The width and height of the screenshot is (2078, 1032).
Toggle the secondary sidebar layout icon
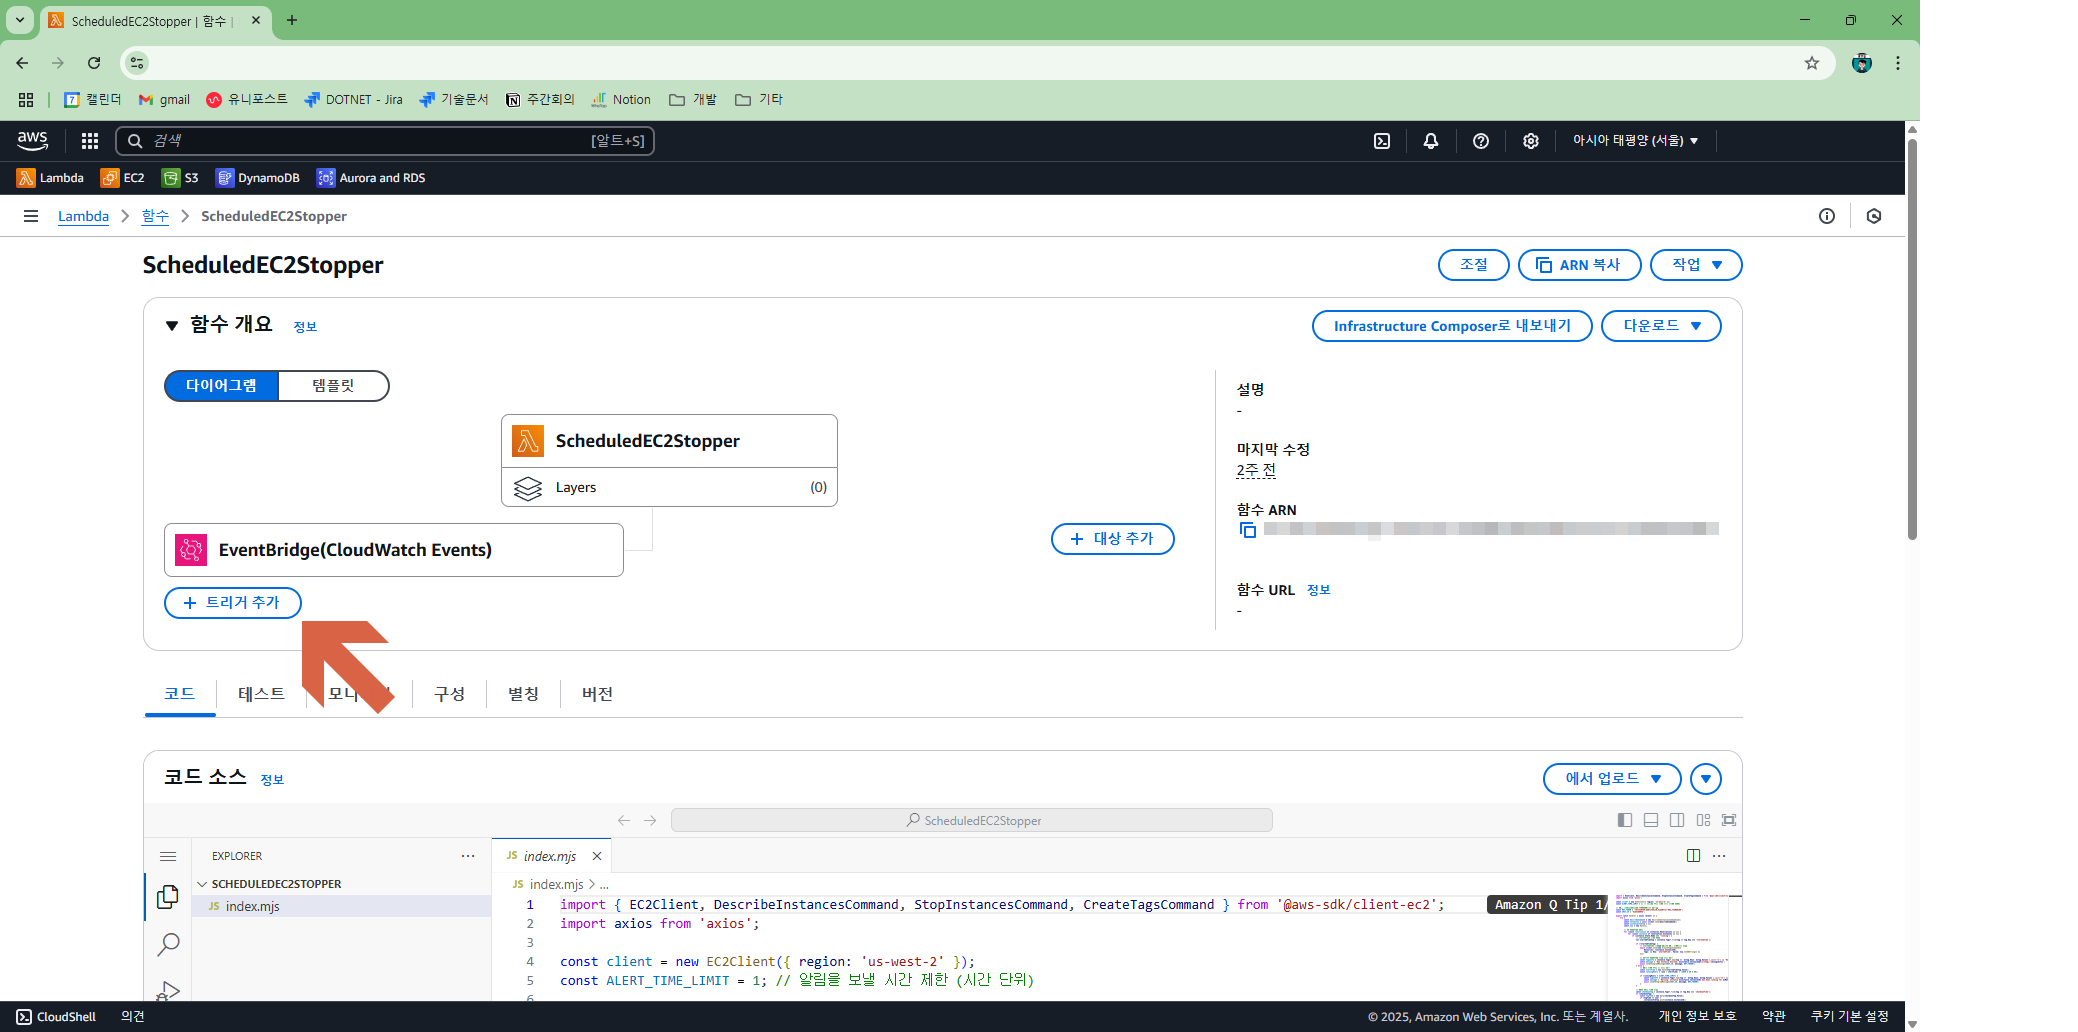pyautogui.click(x=1677, y=820)
